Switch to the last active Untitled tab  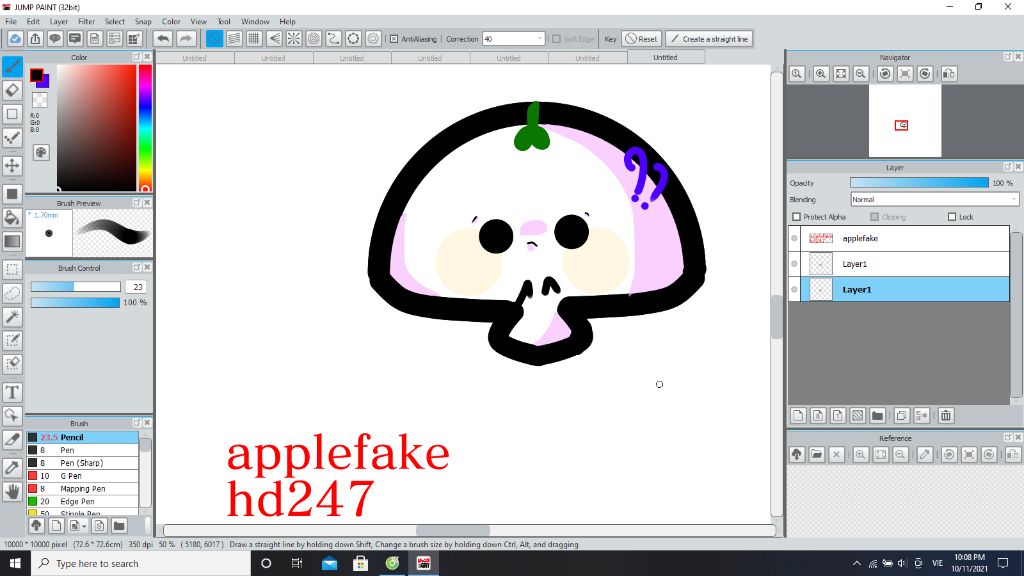coord(665,57)
